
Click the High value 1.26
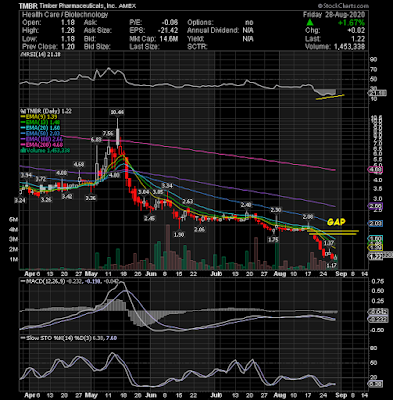(x=68, y=31)
